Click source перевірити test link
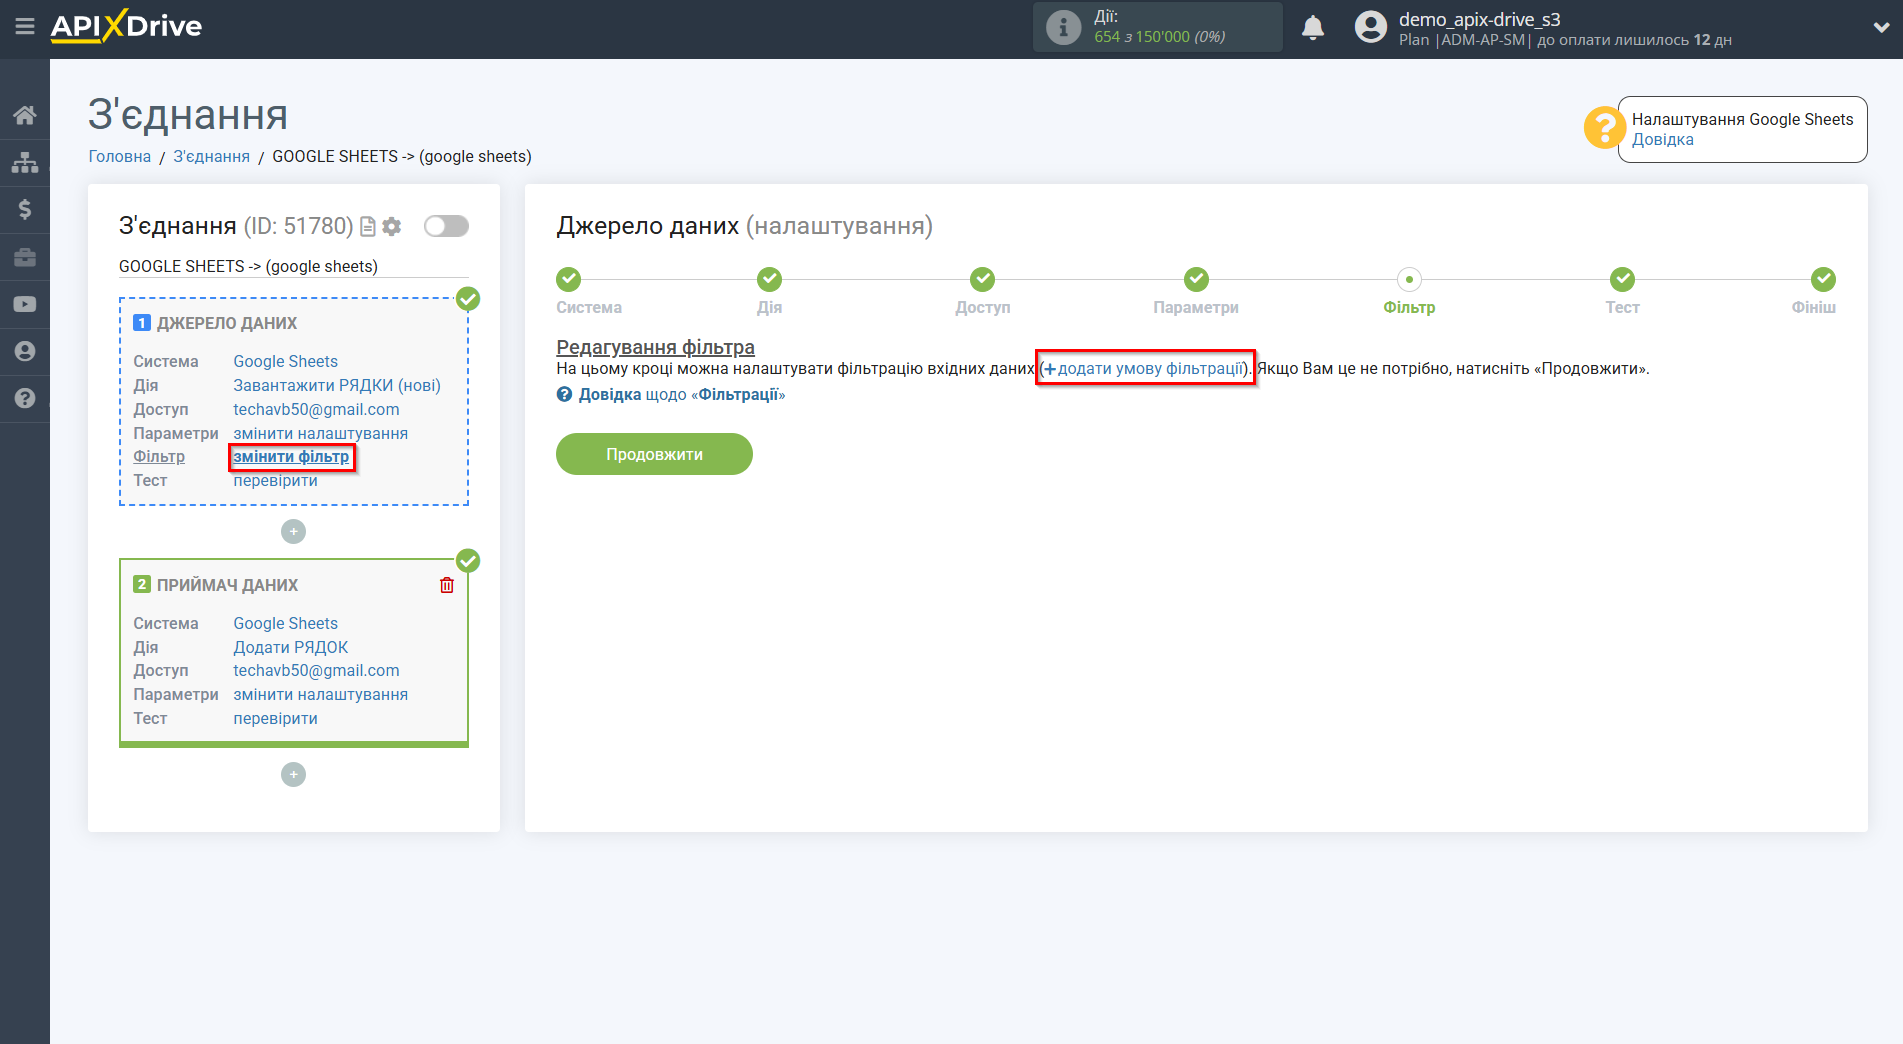This screenshot has width=1903, height=1044. click(x=276, y=481)
